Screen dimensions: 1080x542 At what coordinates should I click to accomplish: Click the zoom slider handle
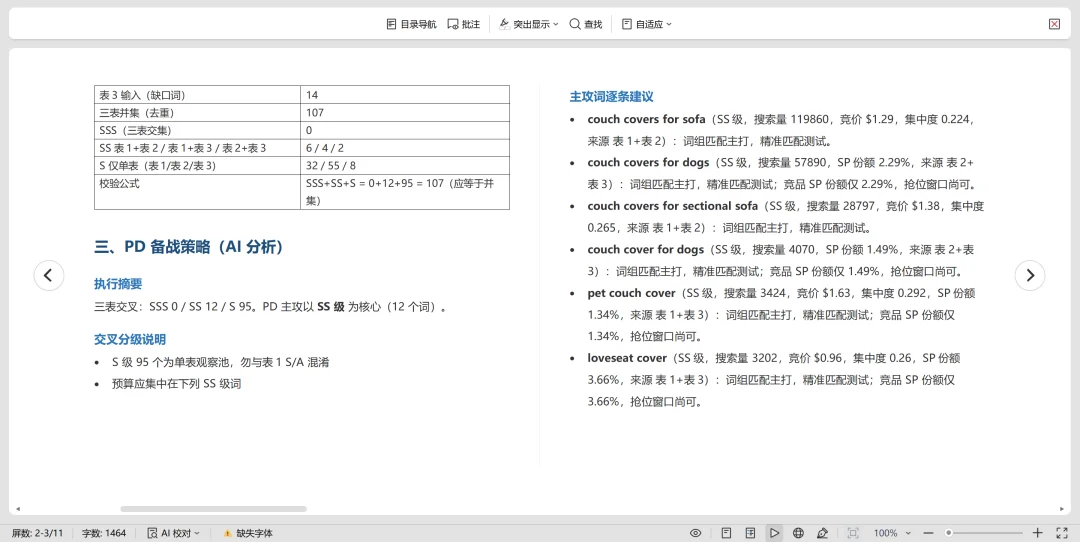coord(948,533)
